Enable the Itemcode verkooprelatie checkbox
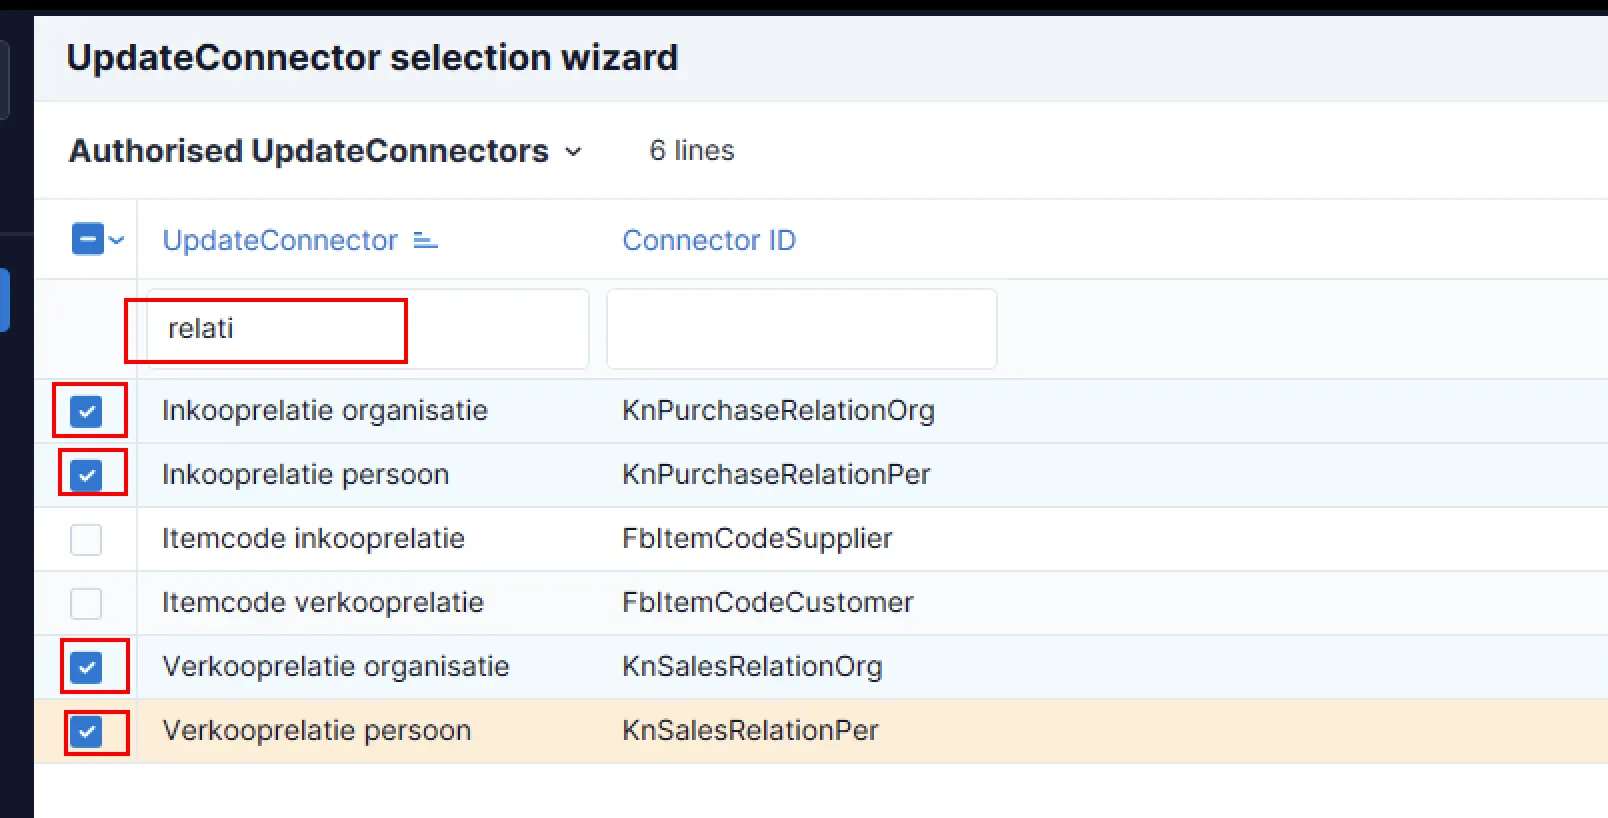Image resolution: width=1608 pixels, height=818 pixels. (x=87, y=603)
